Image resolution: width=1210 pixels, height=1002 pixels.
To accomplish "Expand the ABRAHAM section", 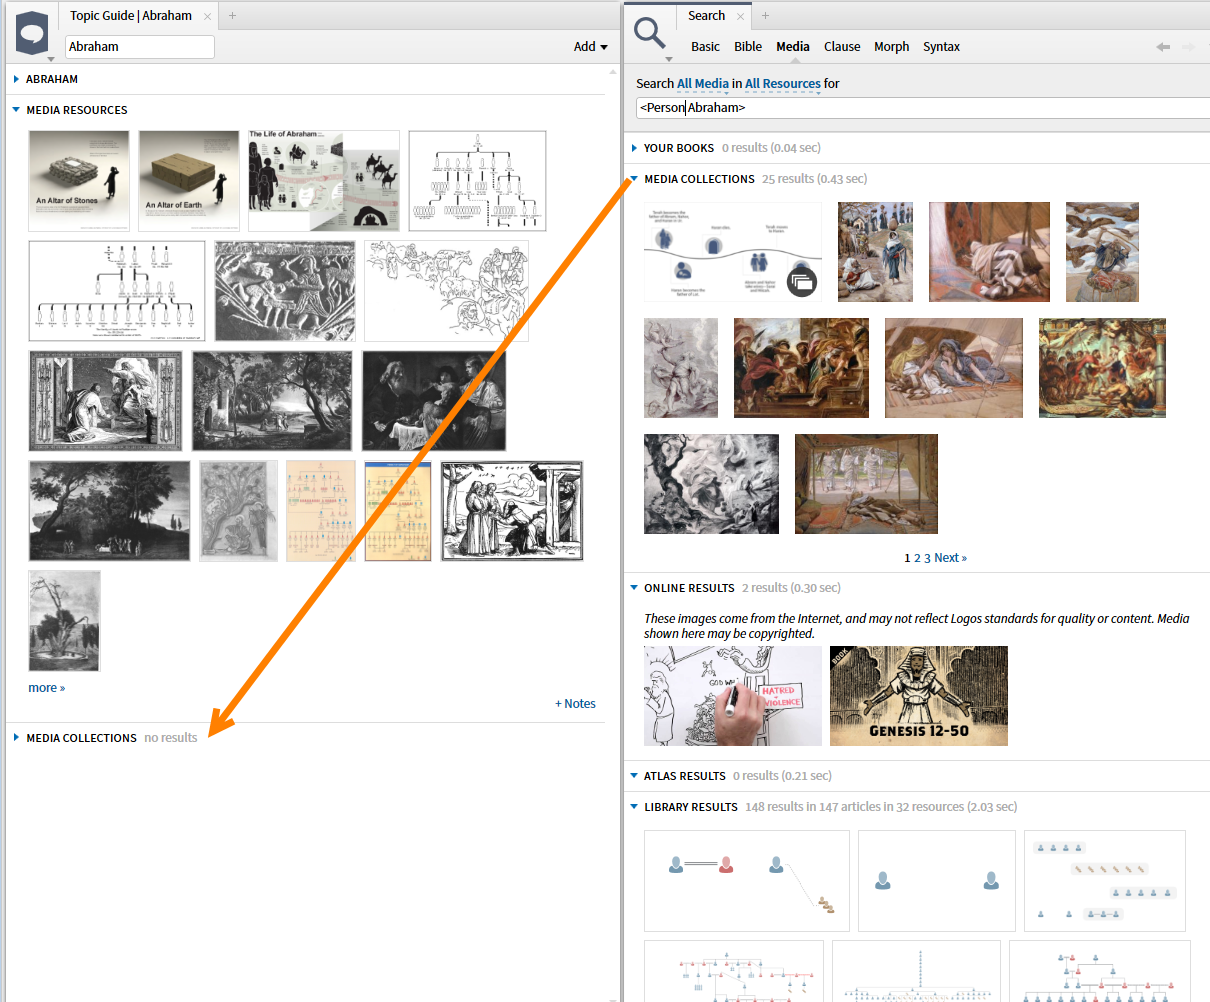I will tap(16, 79).
